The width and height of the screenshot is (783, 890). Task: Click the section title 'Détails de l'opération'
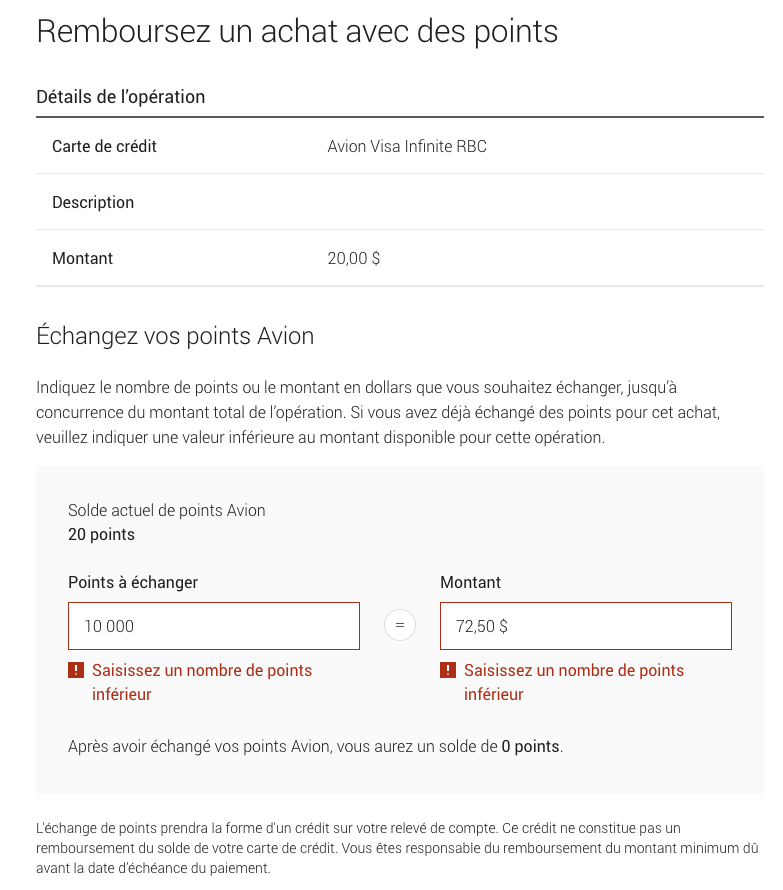pyautogui.click(x=120, y=96)
